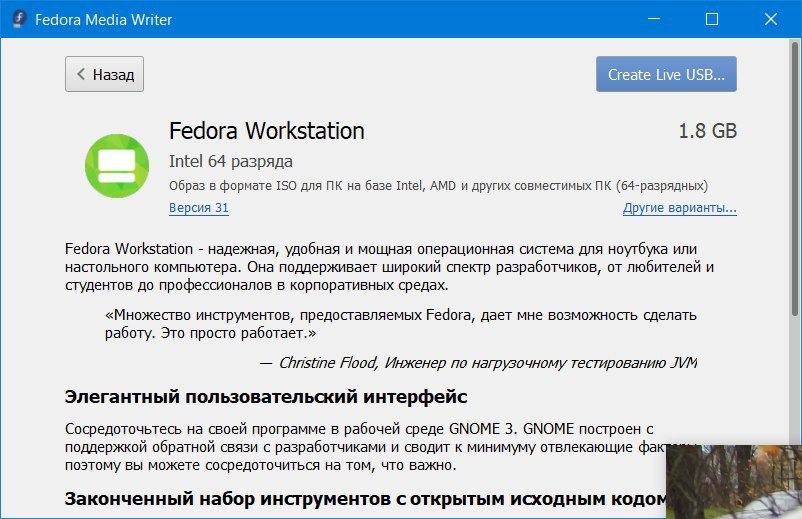Open the Другие варианты link
The image size is (802, 519).
tap(679, 208)
